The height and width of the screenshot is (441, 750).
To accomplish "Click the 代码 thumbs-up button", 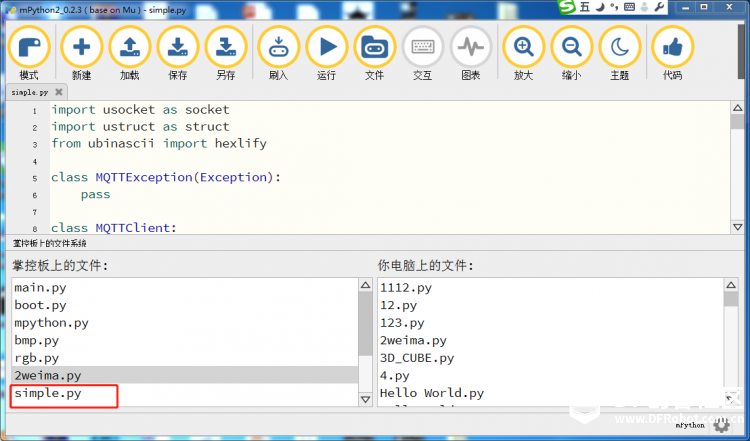I will click(673, 53).
